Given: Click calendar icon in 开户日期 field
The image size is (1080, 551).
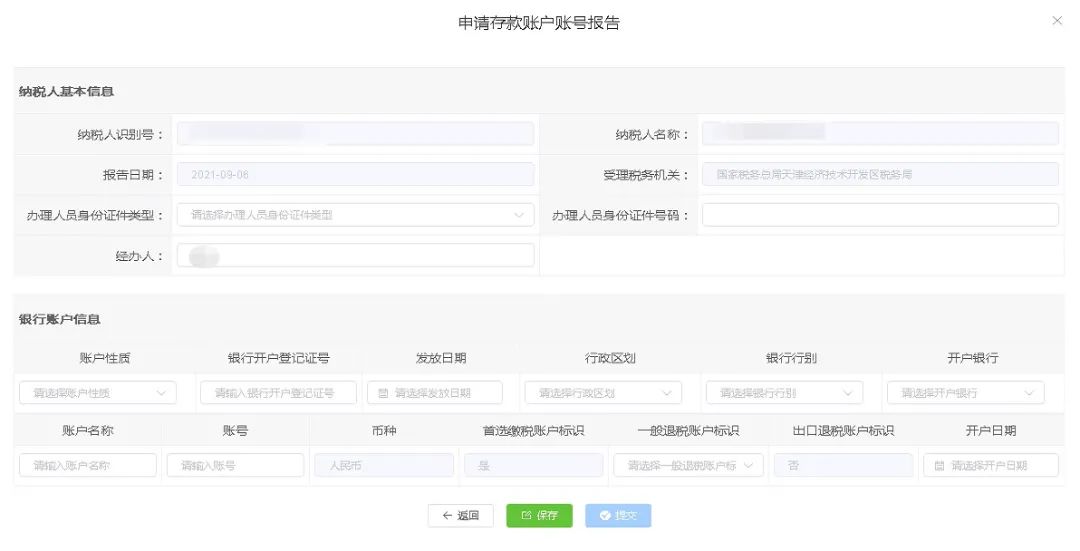Looking at the screenshot, I should tap(939, 466).
